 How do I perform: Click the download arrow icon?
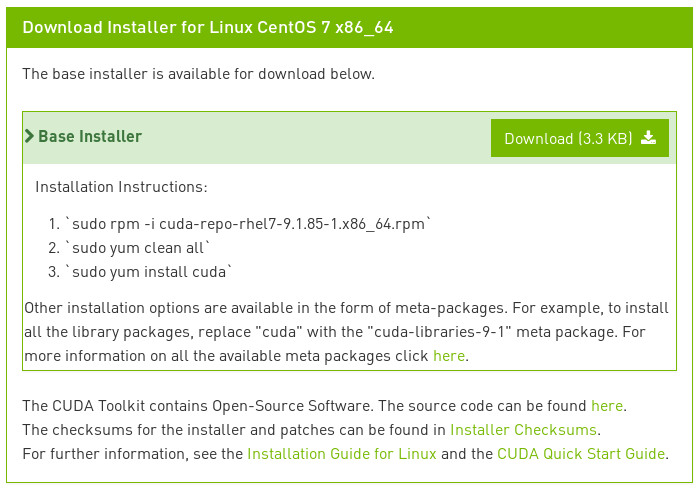click(x=648, y=138)
